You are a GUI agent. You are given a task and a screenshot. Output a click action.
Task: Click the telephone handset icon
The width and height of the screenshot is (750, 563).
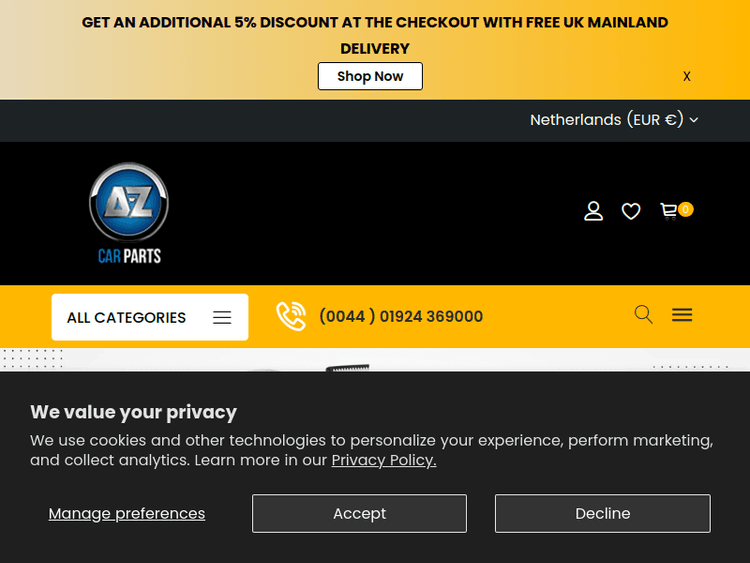click(x=291, y=316)
